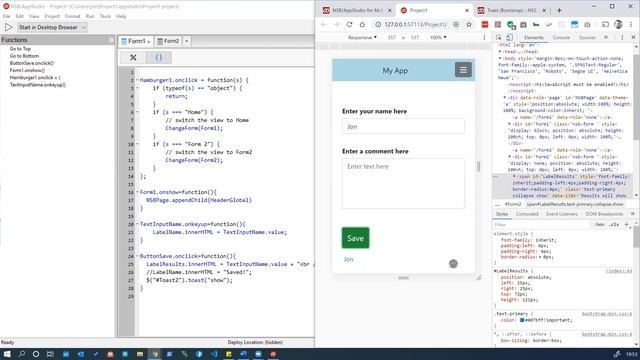
Task: Click the comment text area
Action: [403, 184]
